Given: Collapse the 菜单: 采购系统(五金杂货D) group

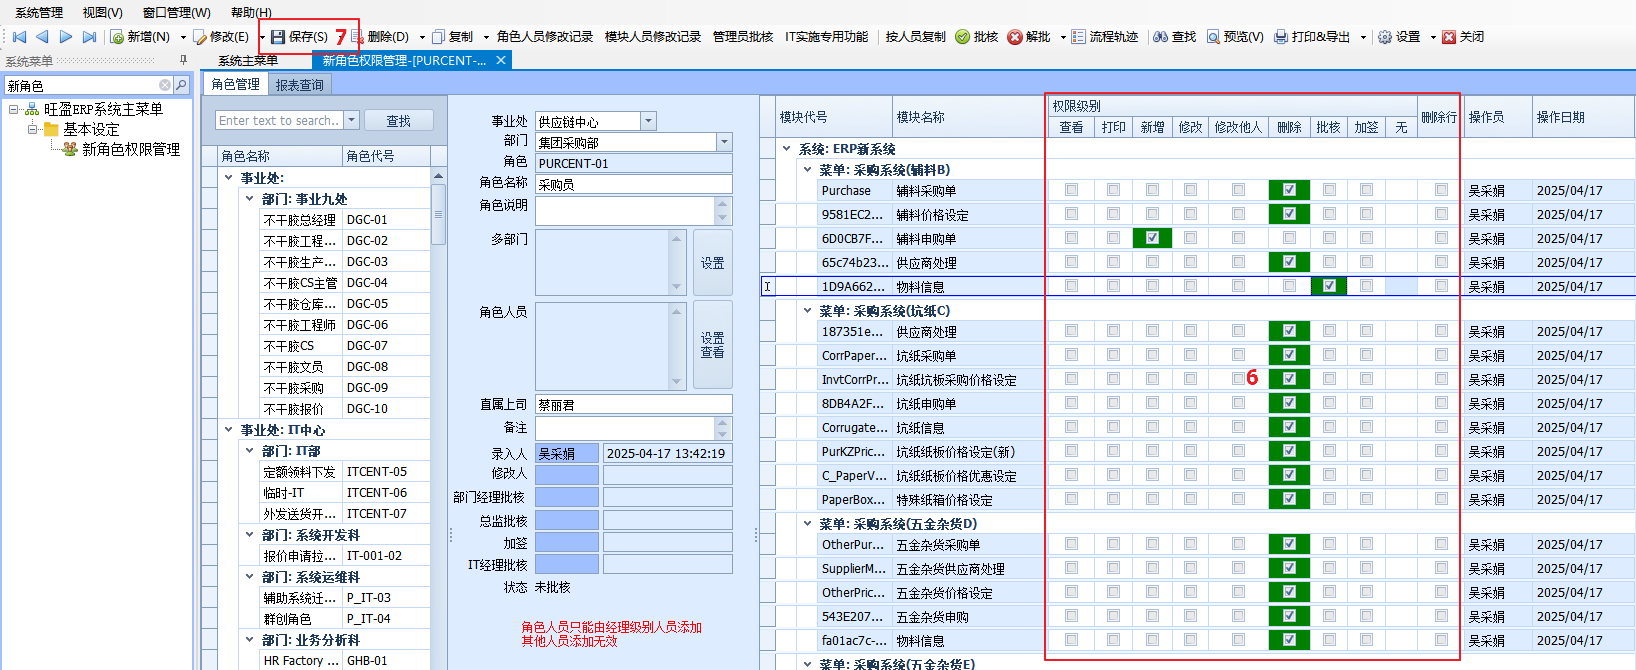Looking at the screenshot, I should click(807, 523).
